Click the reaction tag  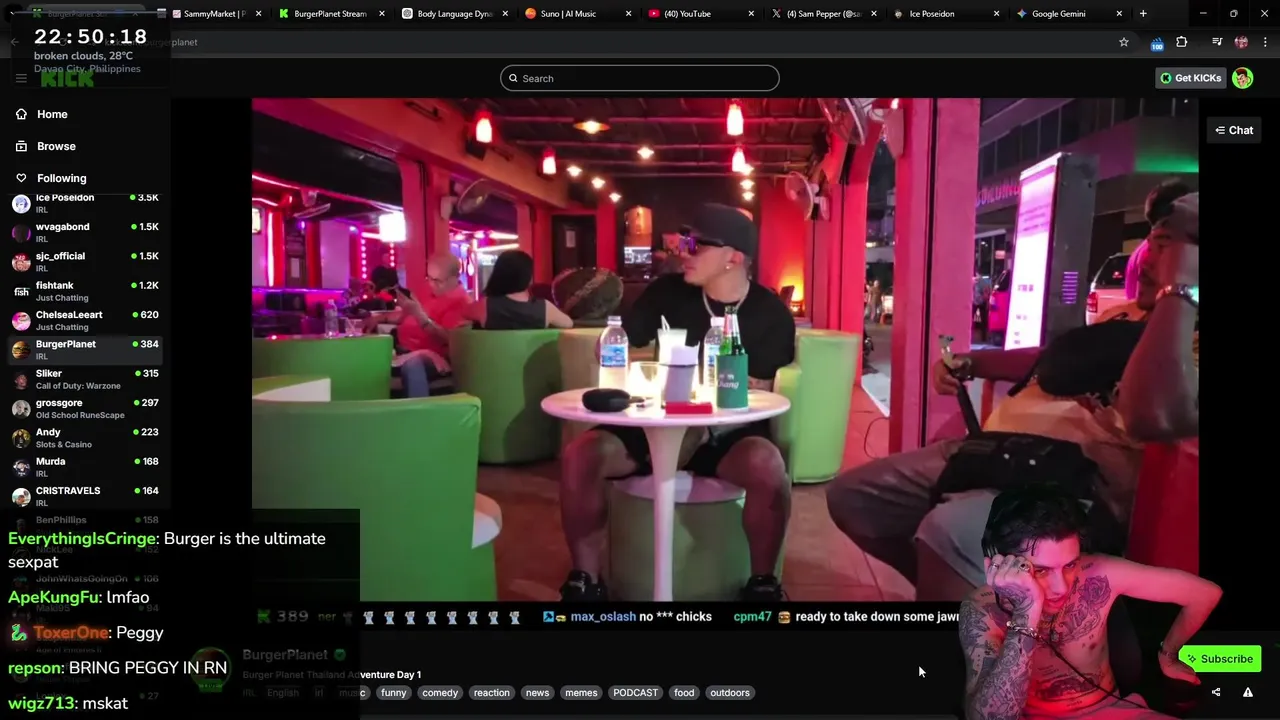point(491,692)
